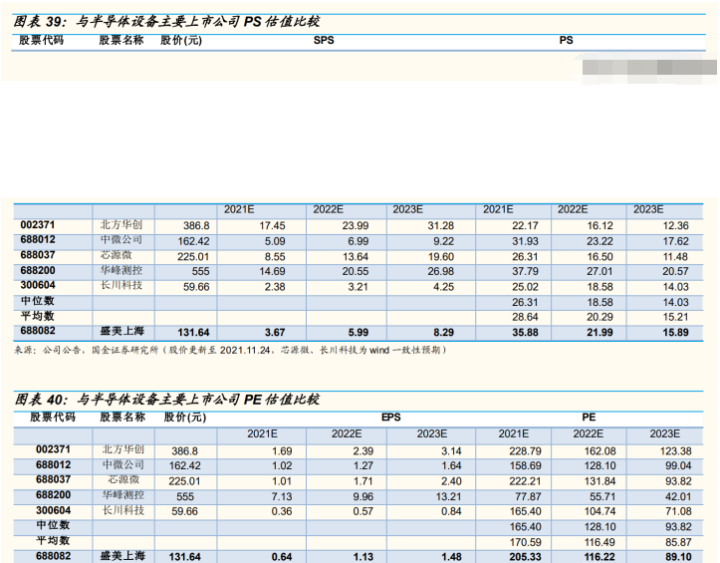Click 芯源微 PE value 222.21
The image size is (720, 563).
[525, 482]
